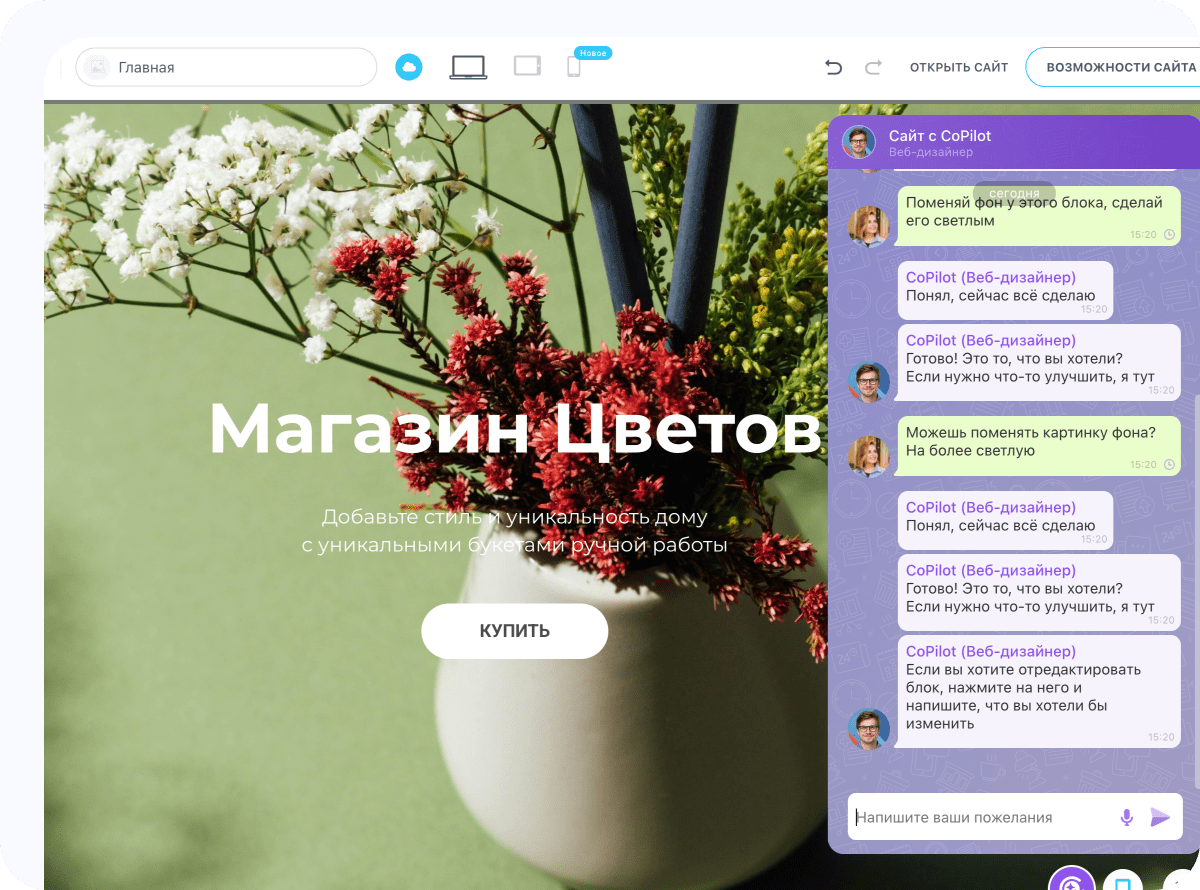Click message Если вы хотите отредактировать блок
The height and width of the screenshot is (890, 1200).
click(1038, 690)
